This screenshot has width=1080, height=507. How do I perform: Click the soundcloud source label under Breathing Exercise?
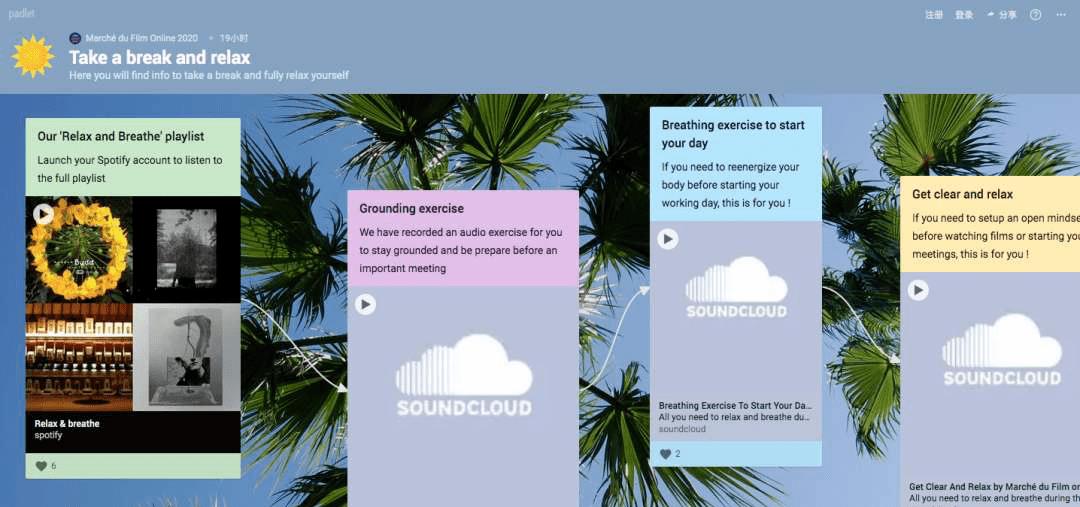pyautogui.click(x=682, y=429)
